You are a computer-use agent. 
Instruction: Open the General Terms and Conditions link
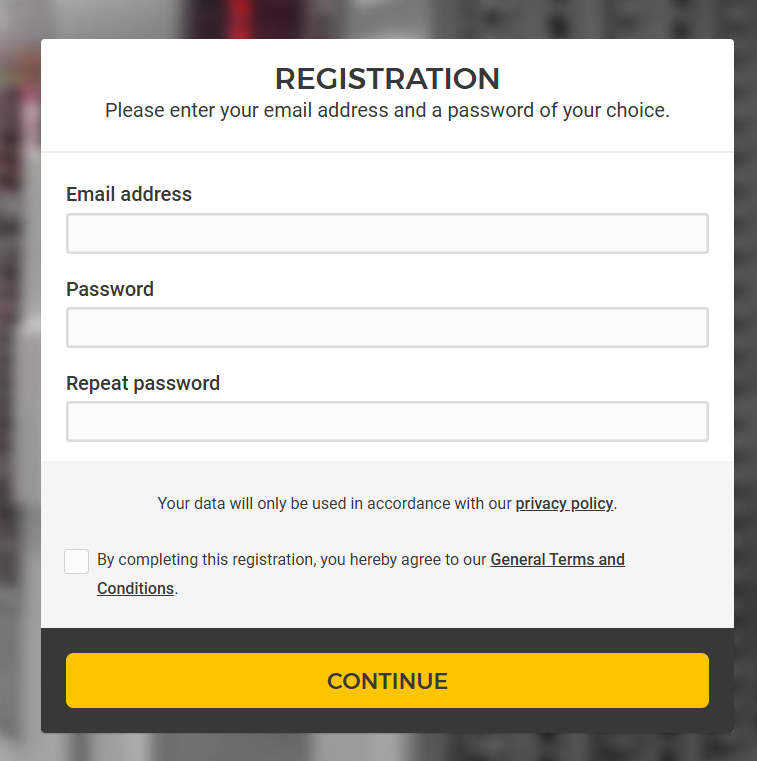click(557, 560)
